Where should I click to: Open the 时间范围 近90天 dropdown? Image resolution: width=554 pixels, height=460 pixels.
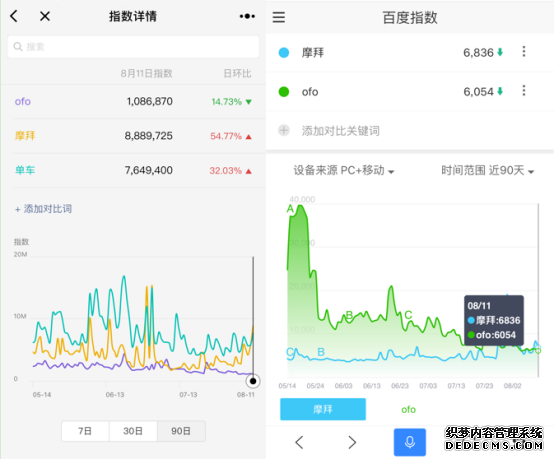pyautogui.click(x=488, y=170)
